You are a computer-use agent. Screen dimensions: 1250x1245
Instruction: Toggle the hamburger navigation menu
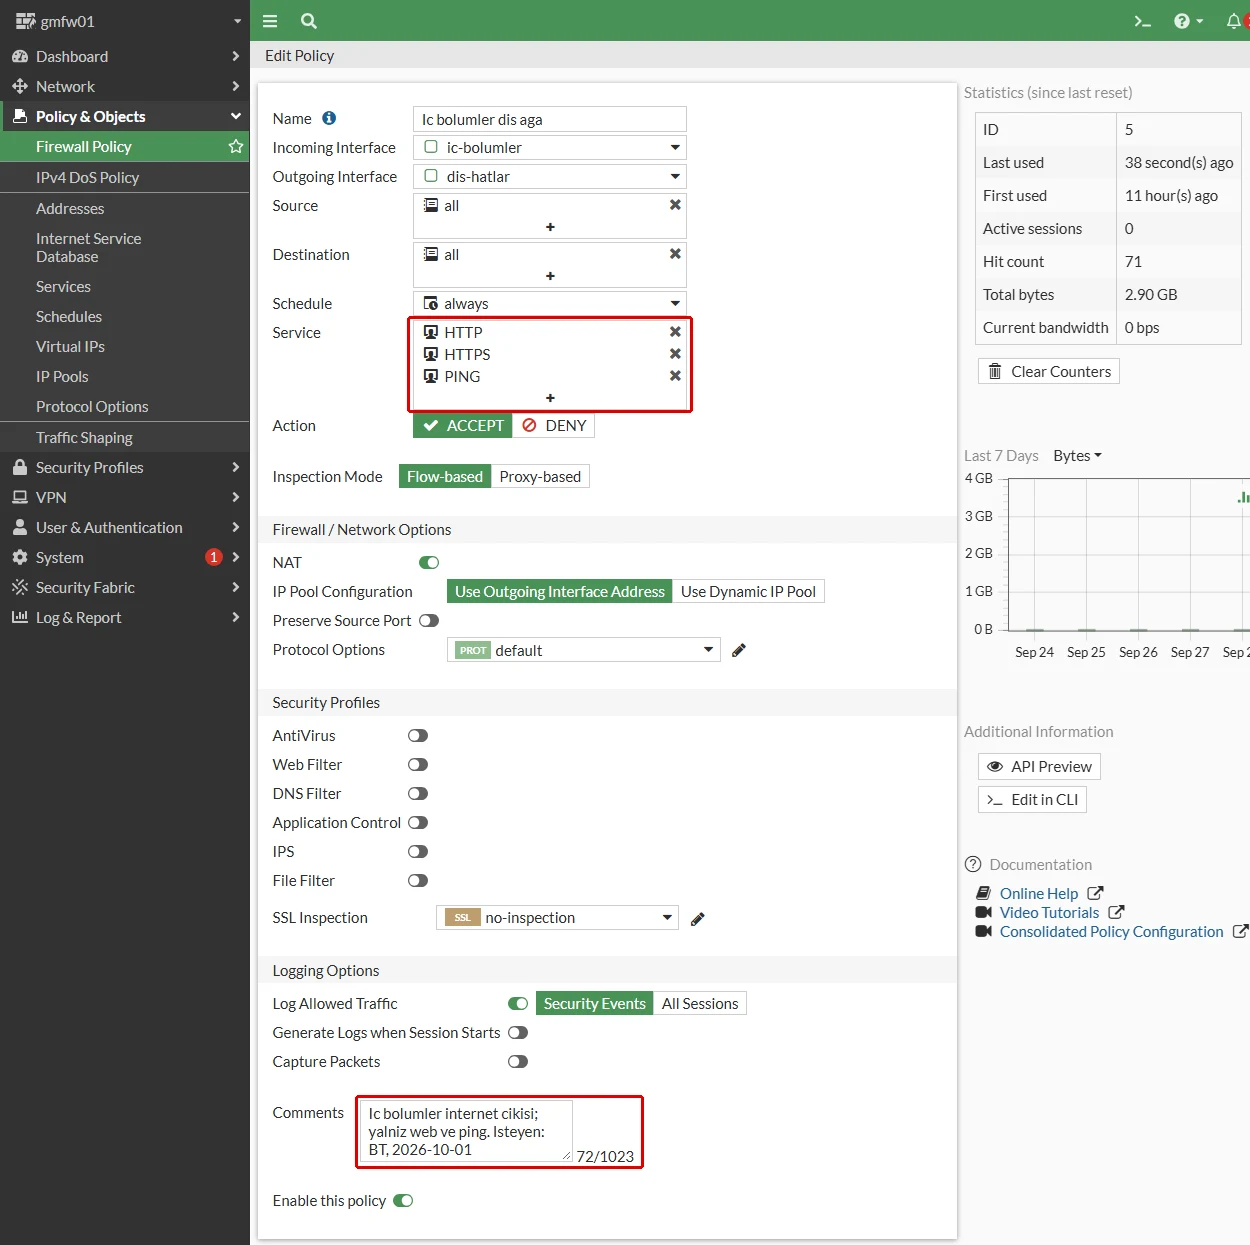coord(270,21)
